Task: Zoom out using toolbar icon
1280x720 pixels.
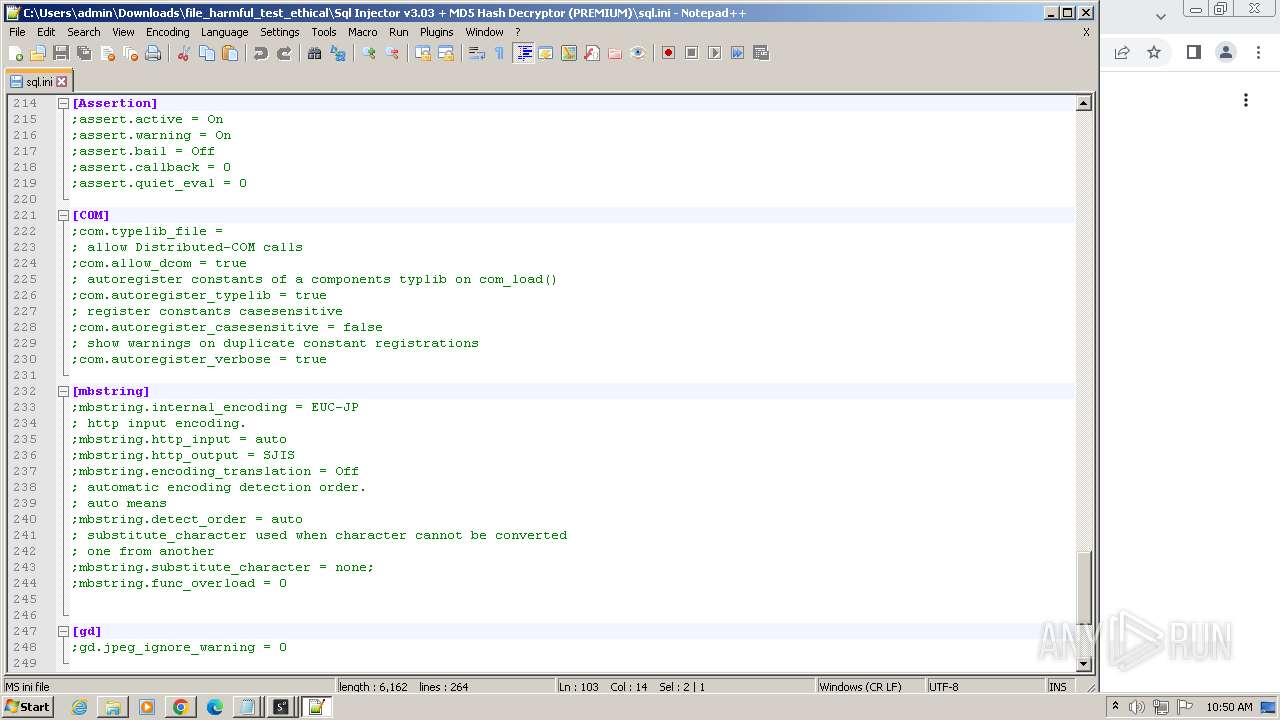Action: pos(392,53)
